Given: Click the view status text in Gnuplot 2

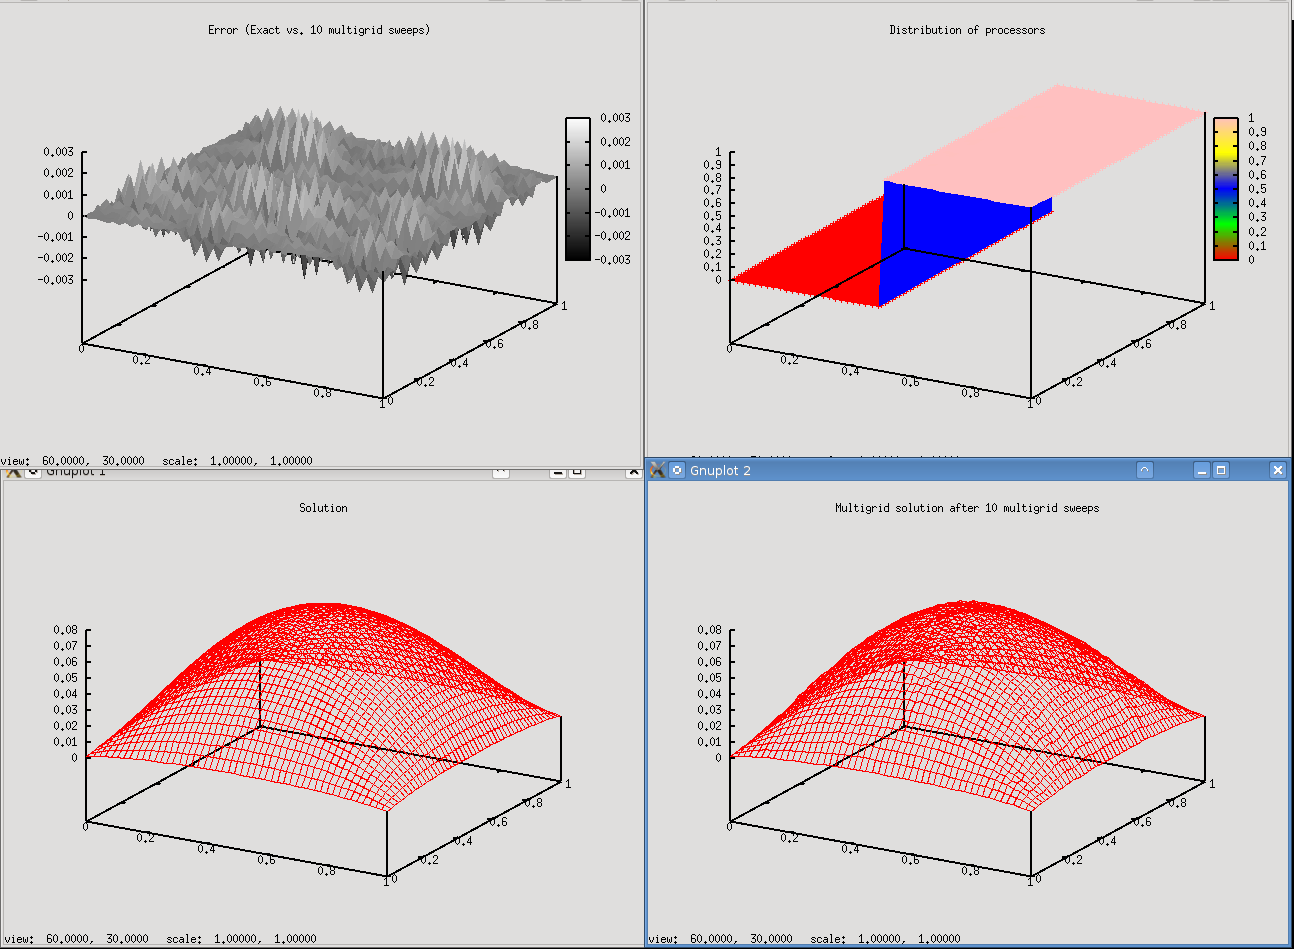Looking at the screenshot, I should coord(804,939).
